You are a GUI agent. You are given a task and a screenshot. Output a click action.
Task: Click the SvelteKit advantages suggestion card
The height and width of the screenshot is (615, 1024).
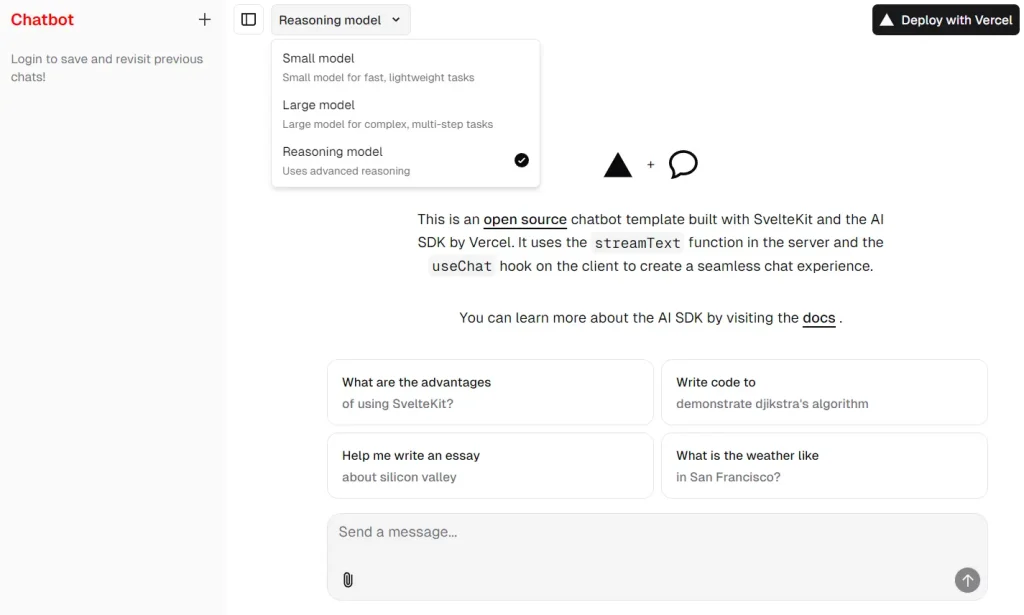490,392
